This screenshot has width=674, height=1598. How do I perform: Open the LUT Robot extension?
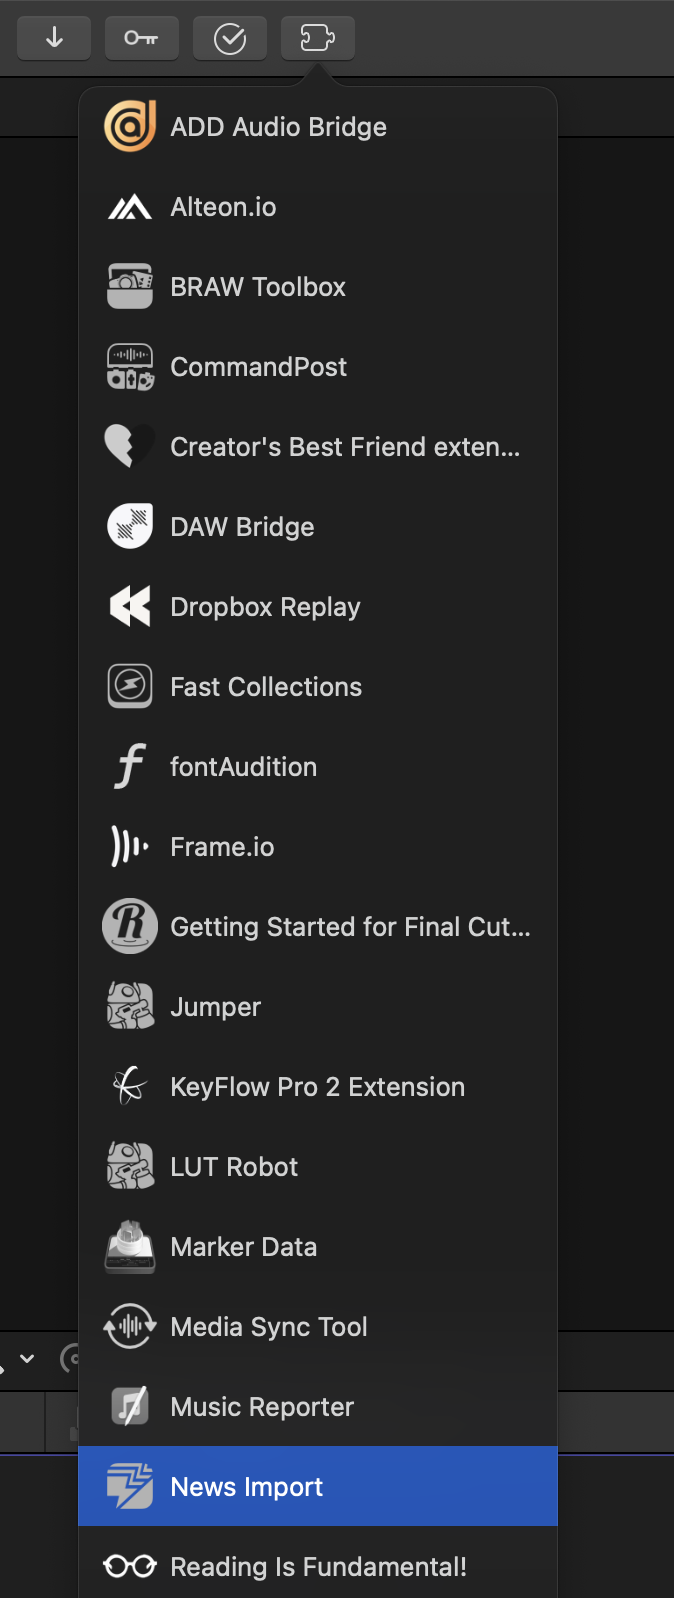(x=234, y=1167)
